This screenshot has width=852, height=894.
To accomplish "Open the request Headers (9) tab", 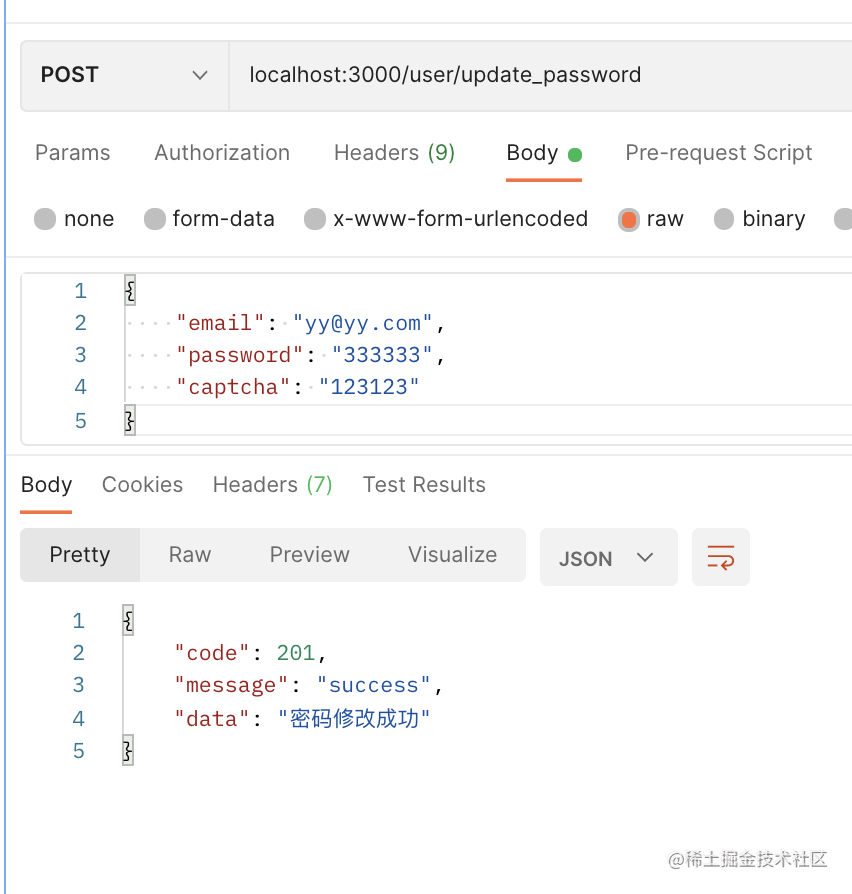I will (394, 153).
